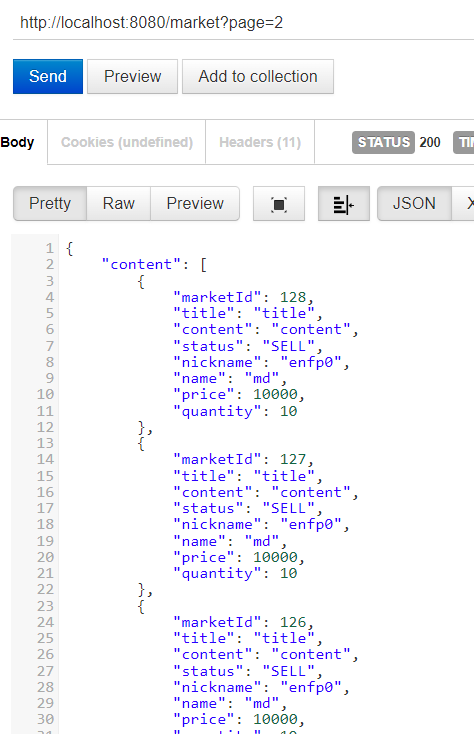This screenshot has height=734, width=474.
Task: Click "quantity" key on line 11
Action: 217,411
